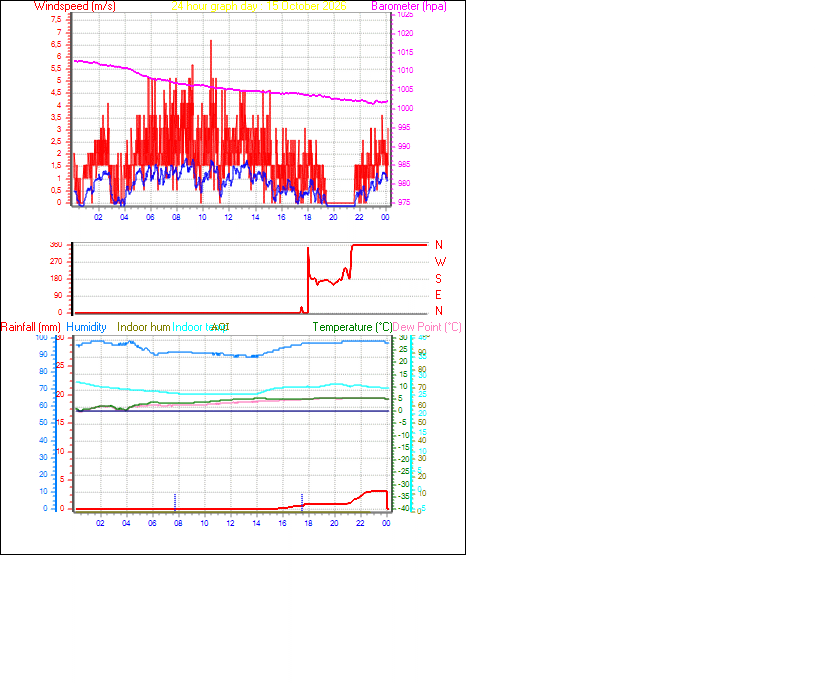816x683 pixels.
Task: Click the W direction label on wind chart
Action: pyautogui.click(x=440, y=262)
